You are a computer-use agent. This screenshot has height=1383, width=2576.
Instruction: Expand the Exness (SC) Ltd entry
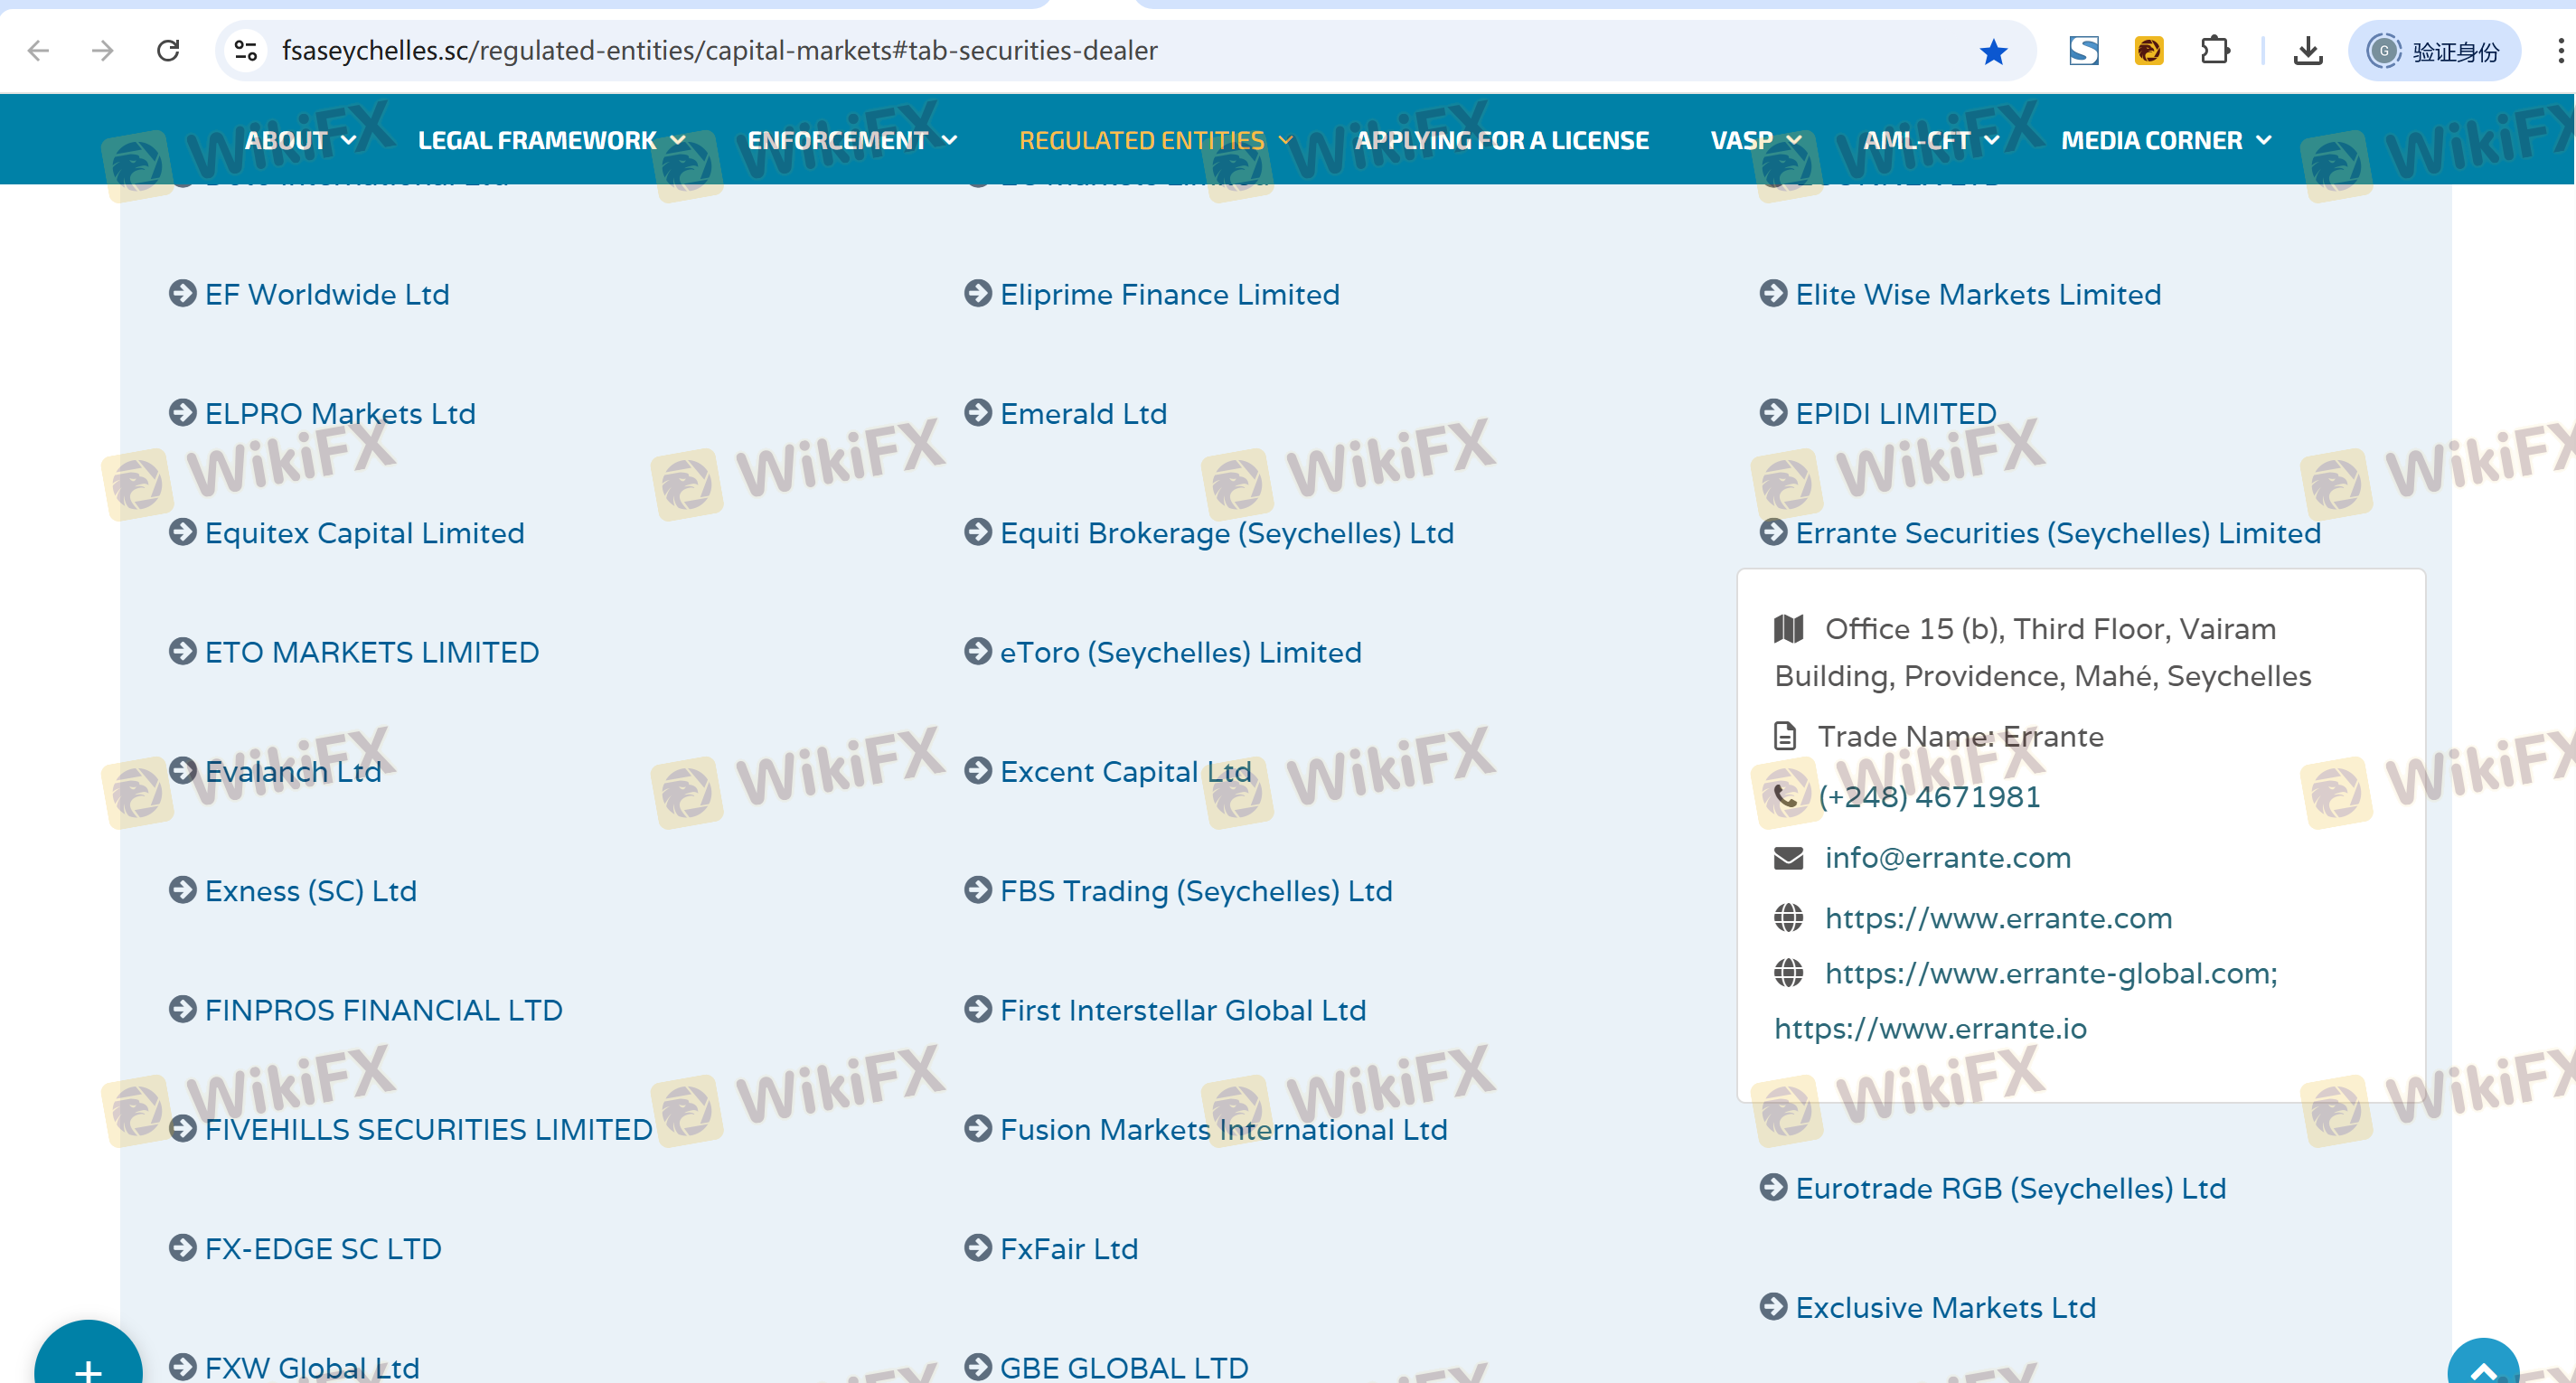310,891
